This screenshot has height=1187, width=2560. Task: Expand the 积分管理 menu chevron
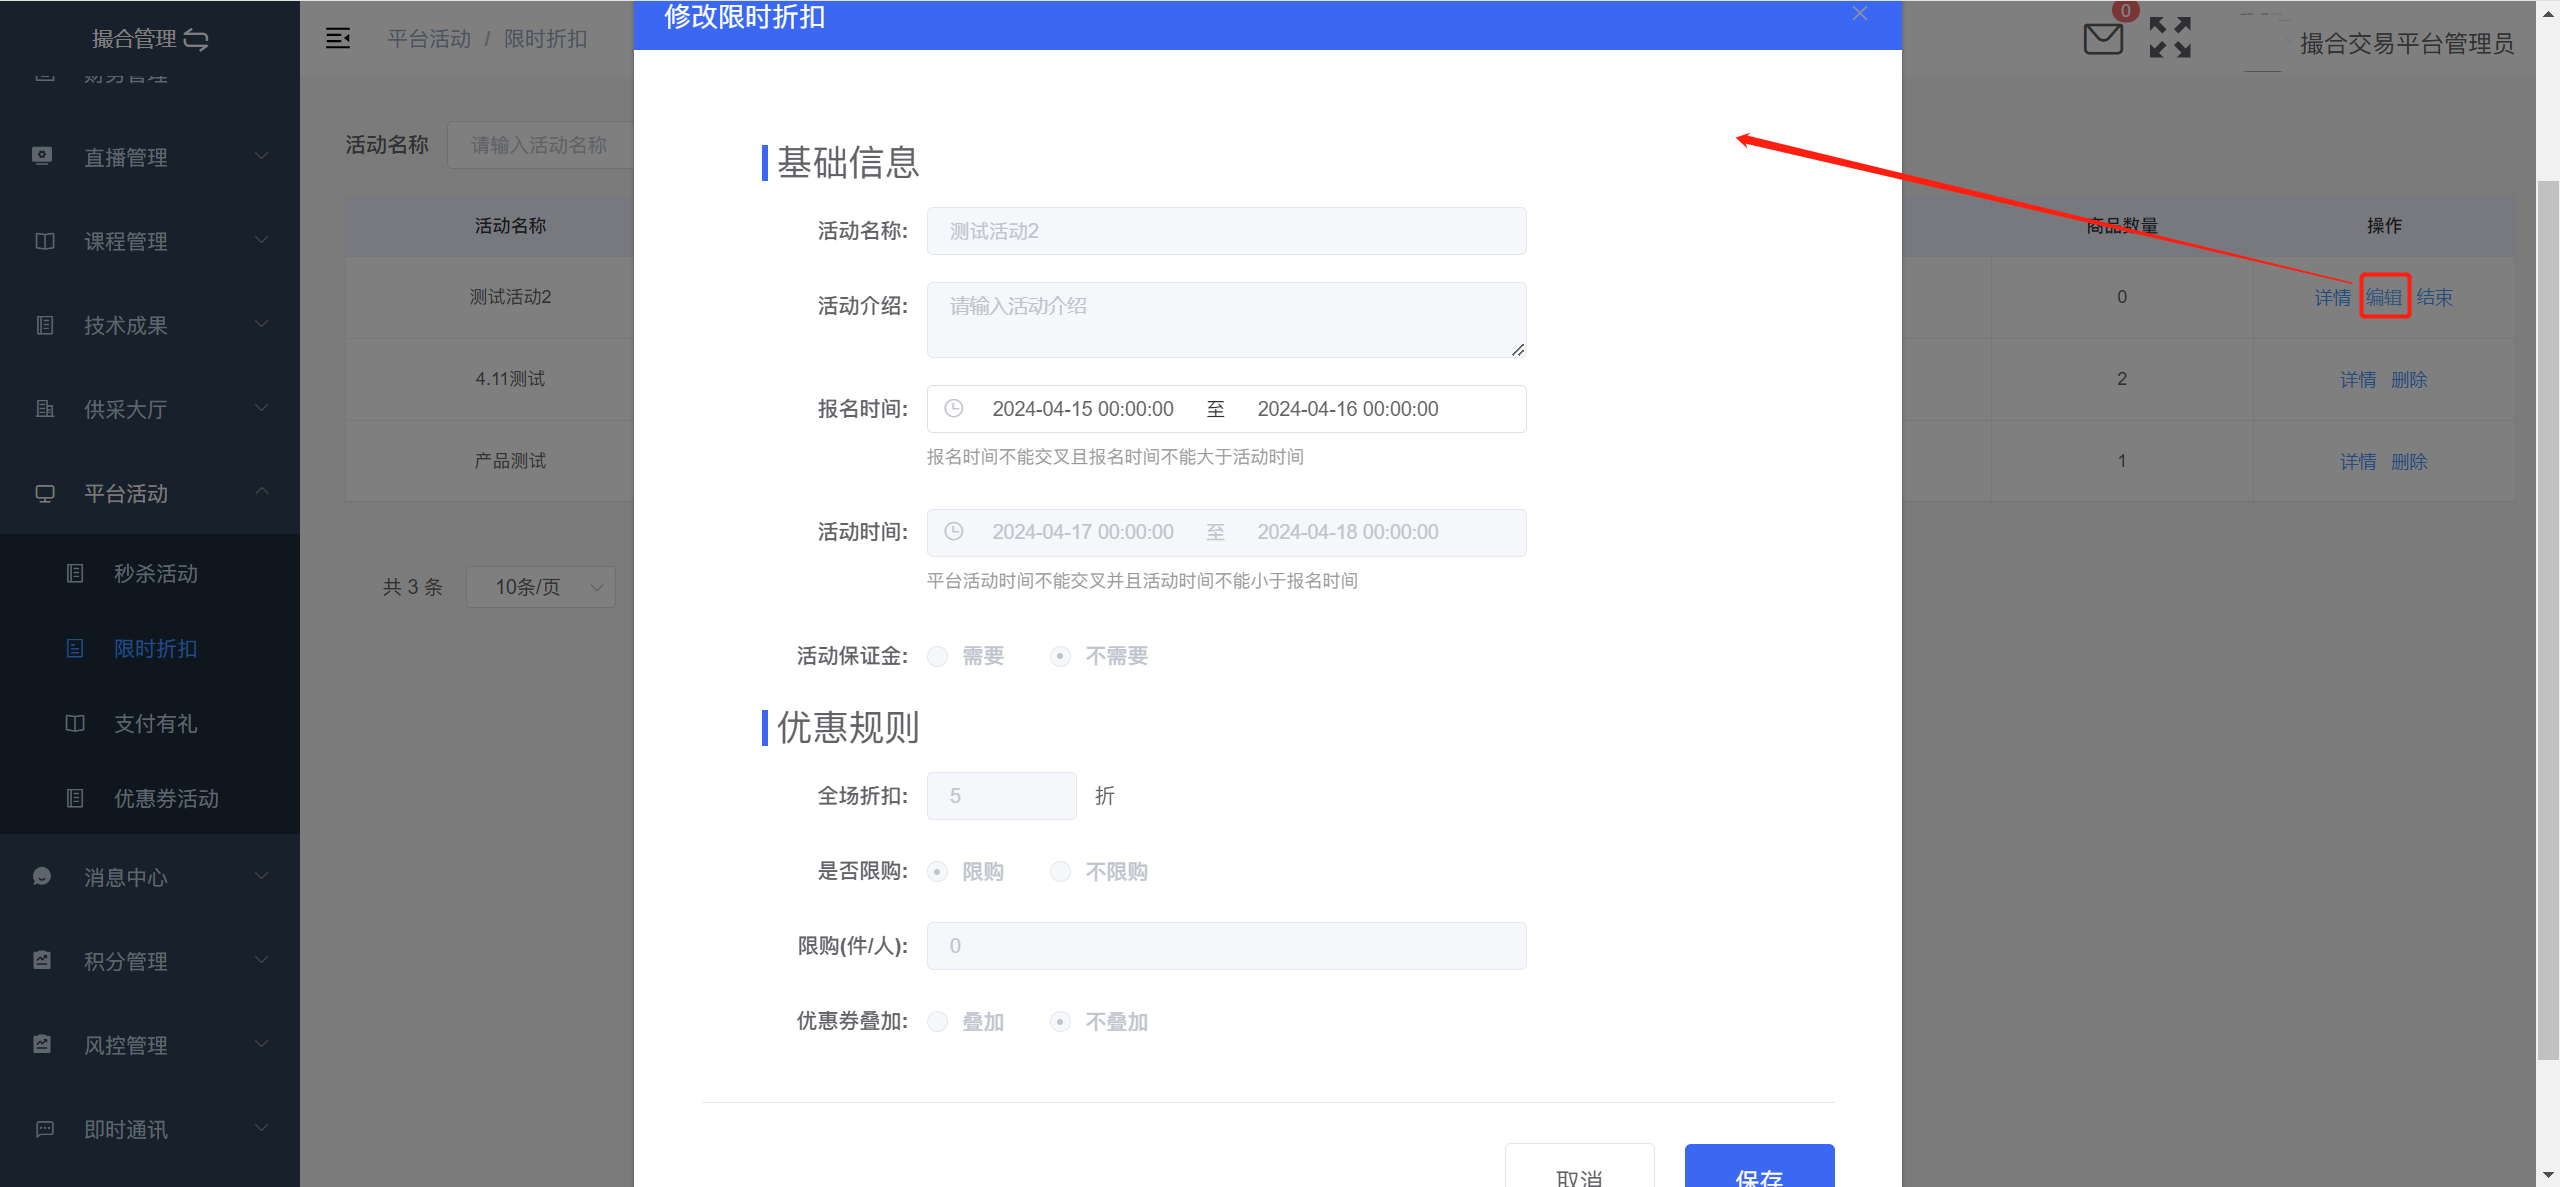click(x=262, y=960)
